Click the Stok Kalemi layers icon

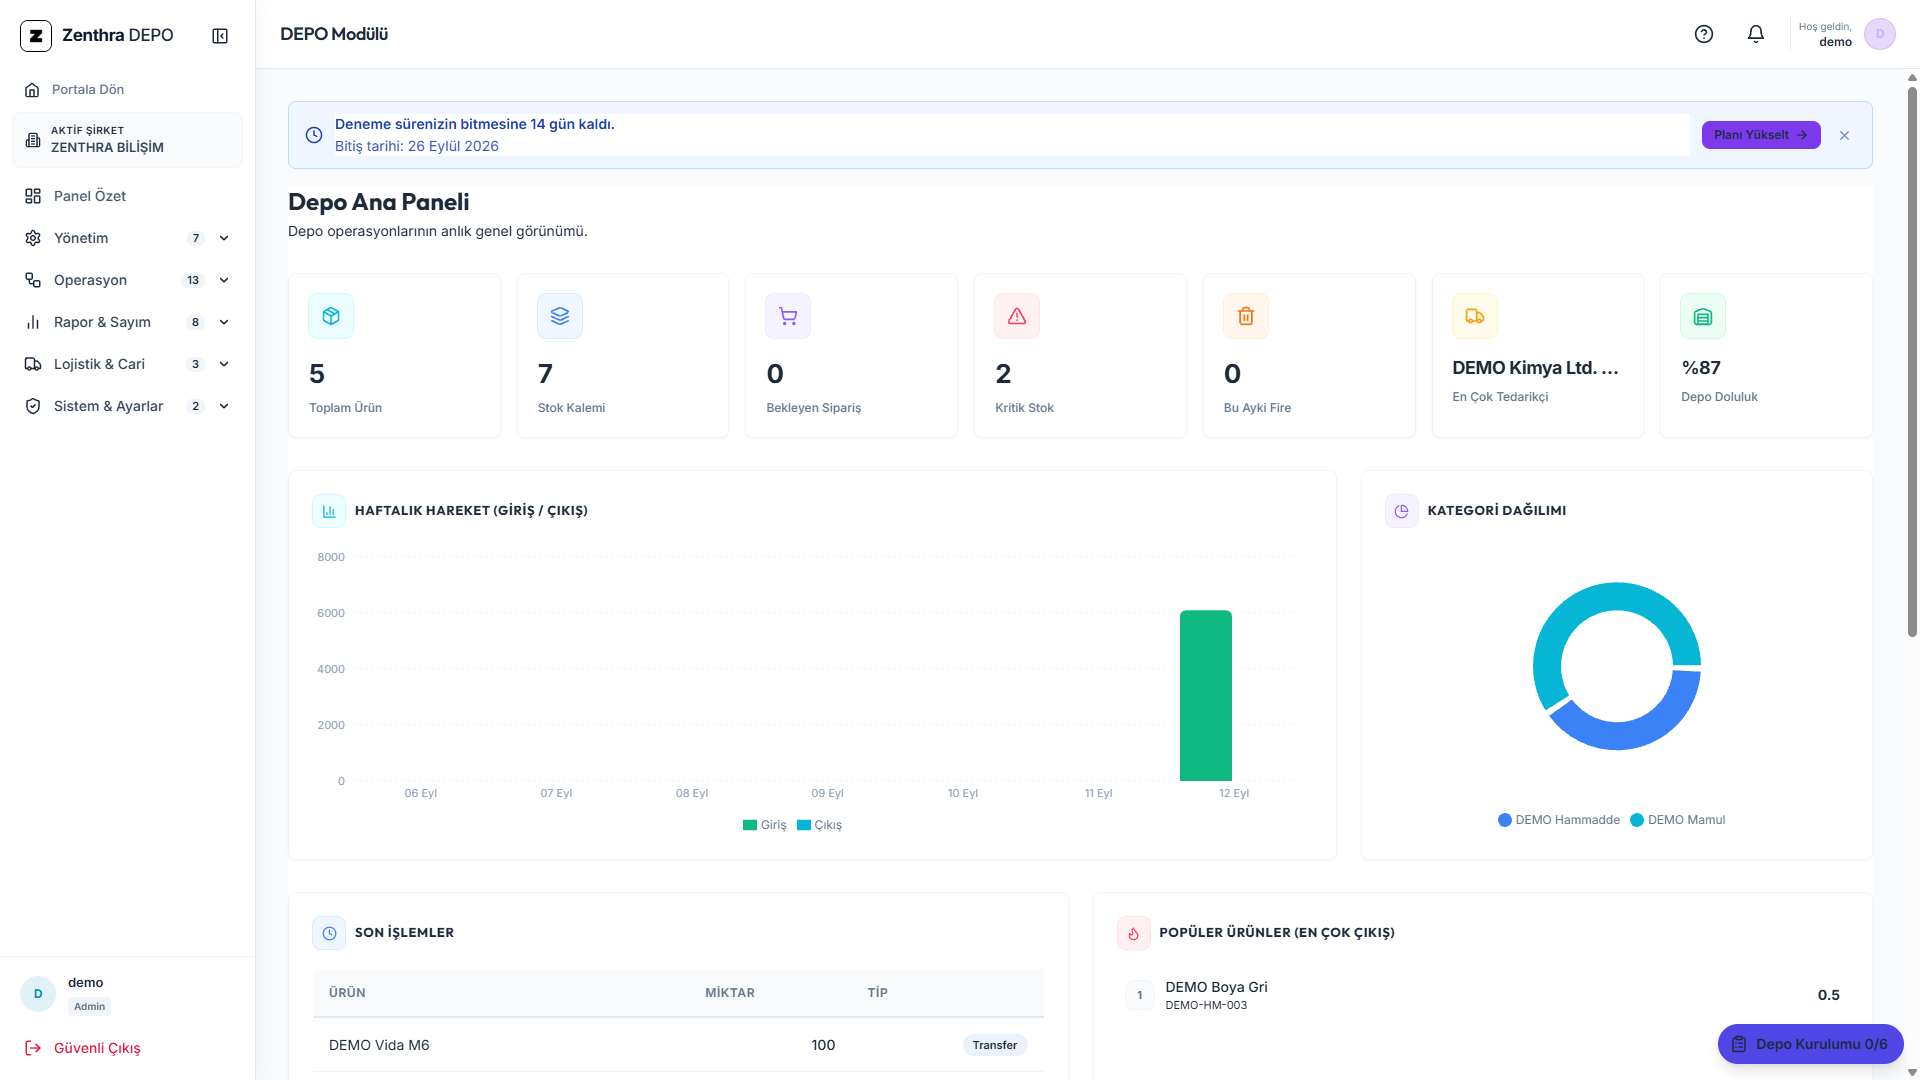click(560, 316)
